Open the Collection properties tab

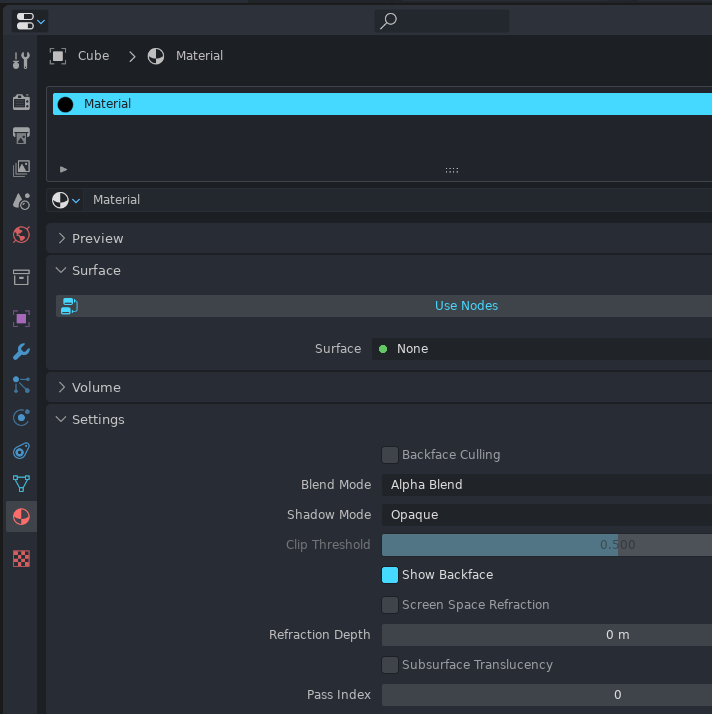pos(21,277)
